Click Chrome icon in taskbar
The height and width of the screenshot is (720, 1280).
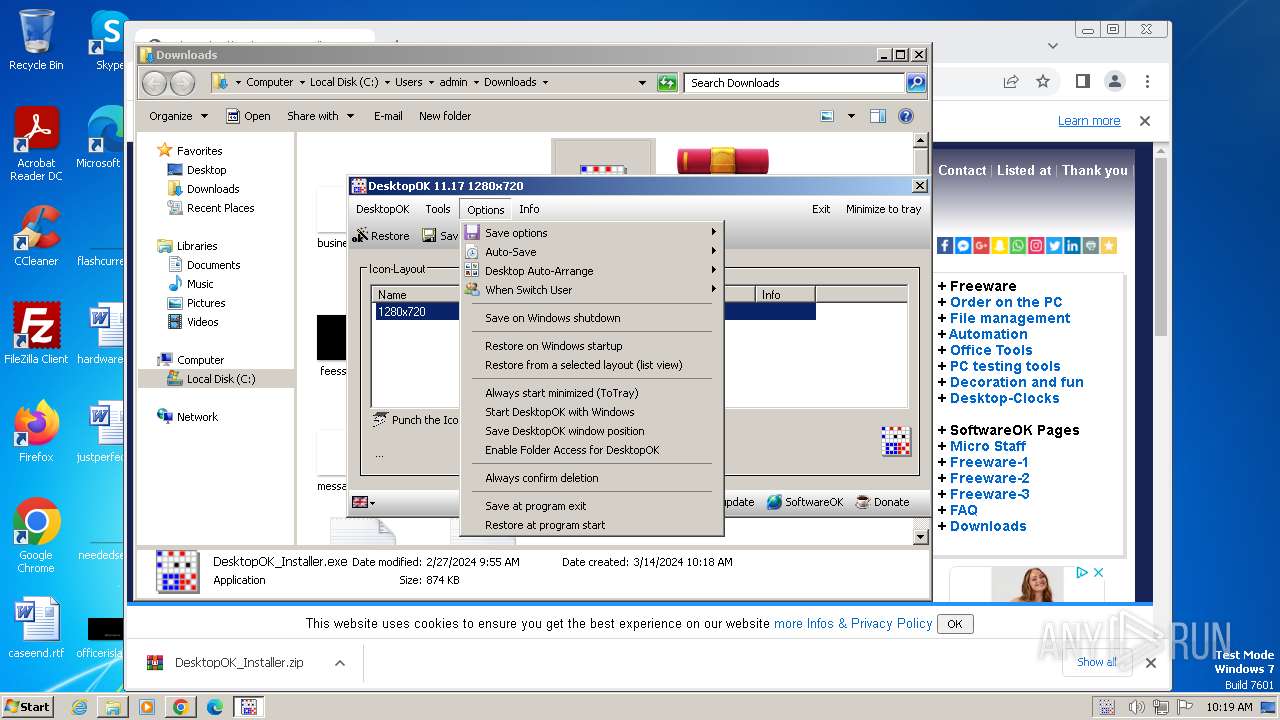(x=180, y=707)
